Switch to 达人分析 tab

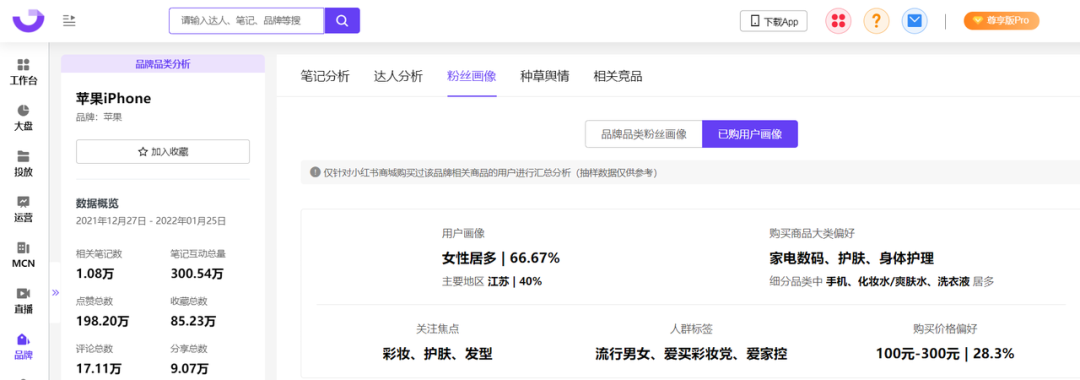[x=398, y=76]
